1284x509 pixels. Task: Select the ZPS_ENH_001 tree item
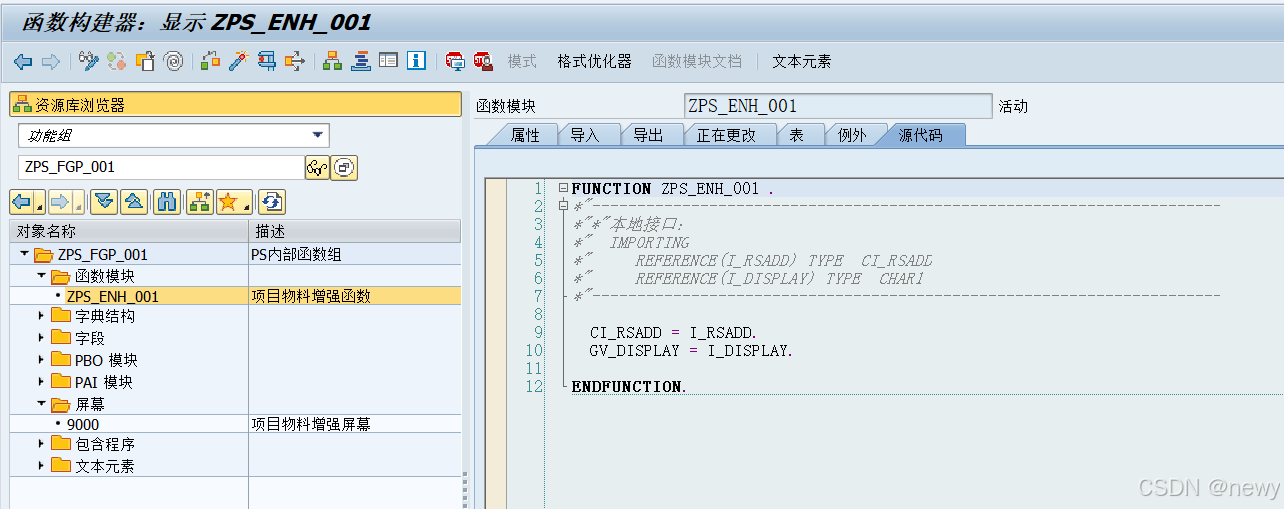(x=112, y=296)
